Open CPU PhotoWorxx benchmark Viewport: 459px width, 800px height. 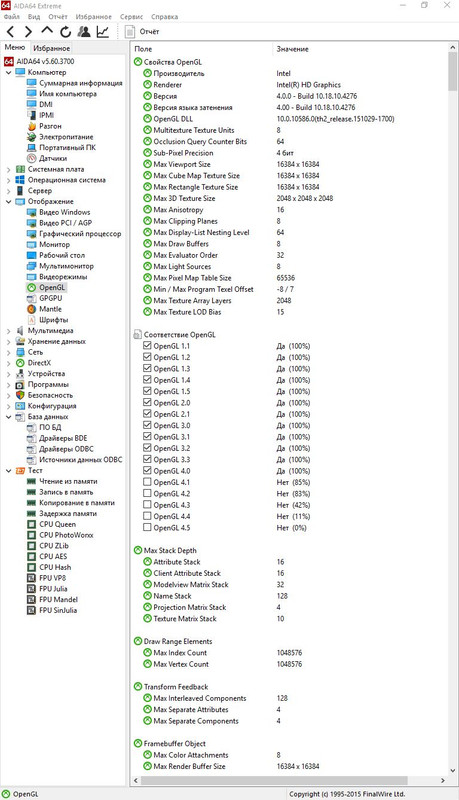click(x=66, y=535)
